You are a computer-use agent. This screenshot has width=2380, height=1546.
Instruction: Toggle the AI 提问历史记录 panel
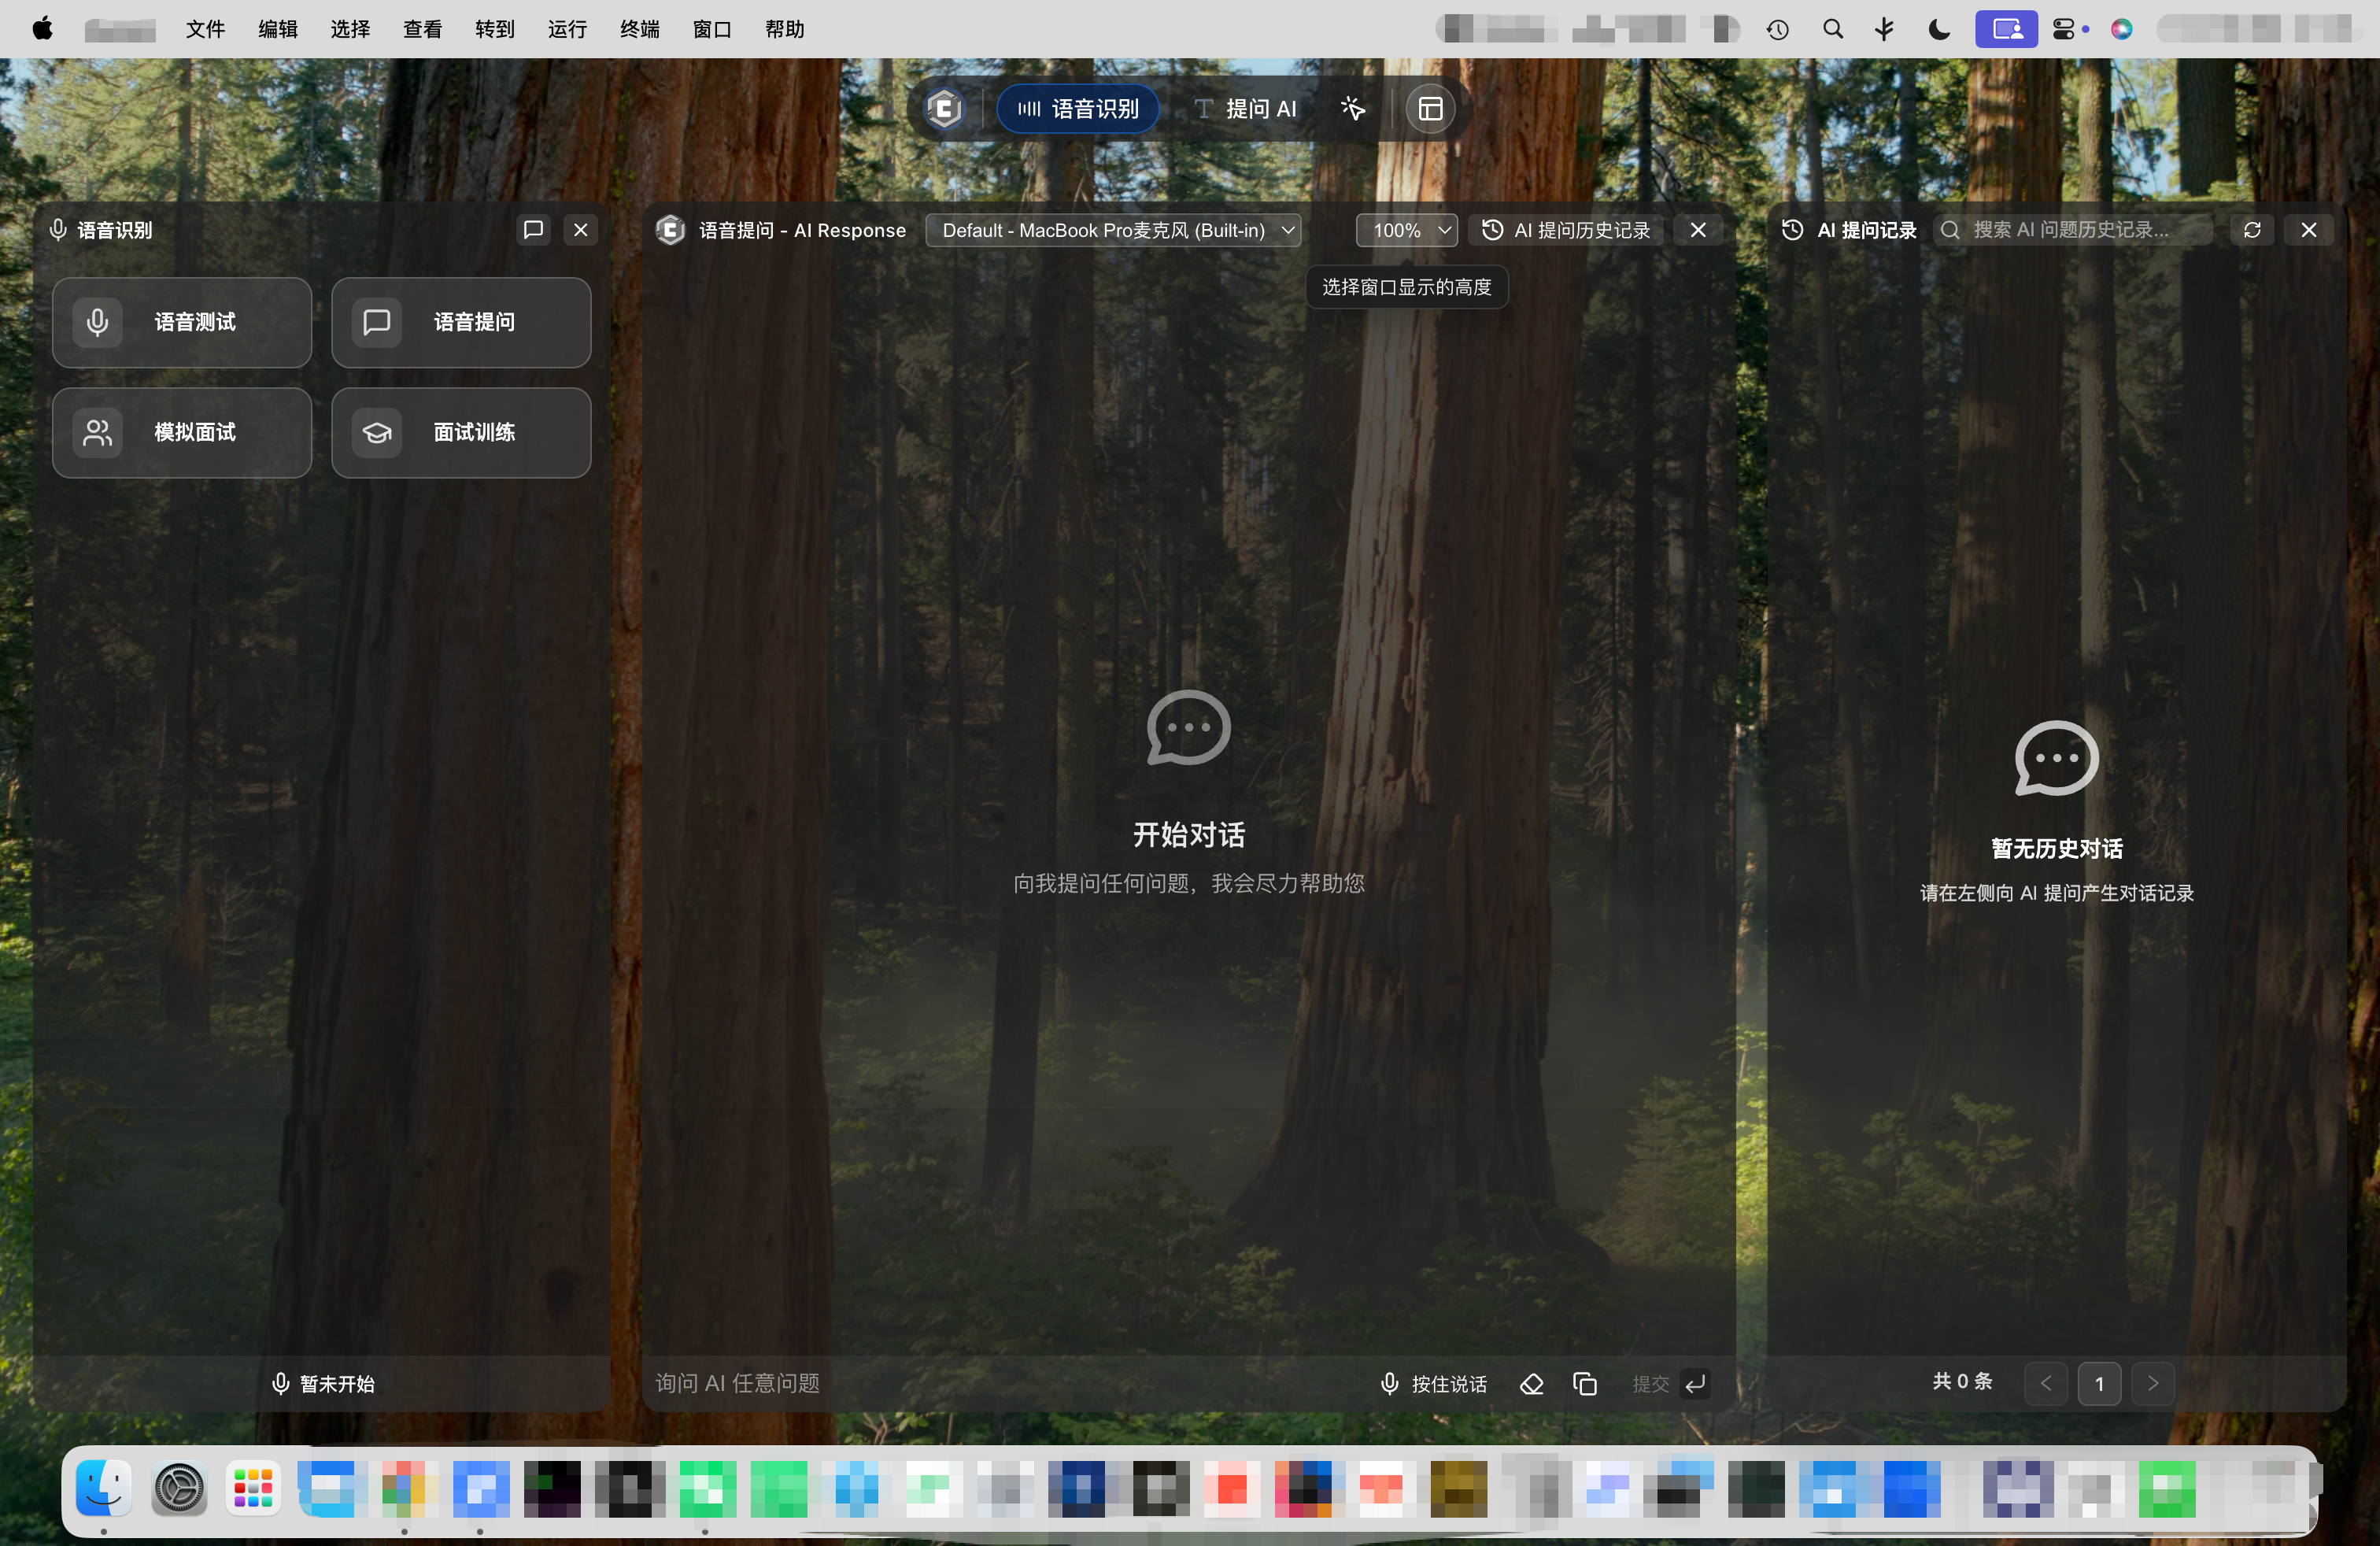1566,230
